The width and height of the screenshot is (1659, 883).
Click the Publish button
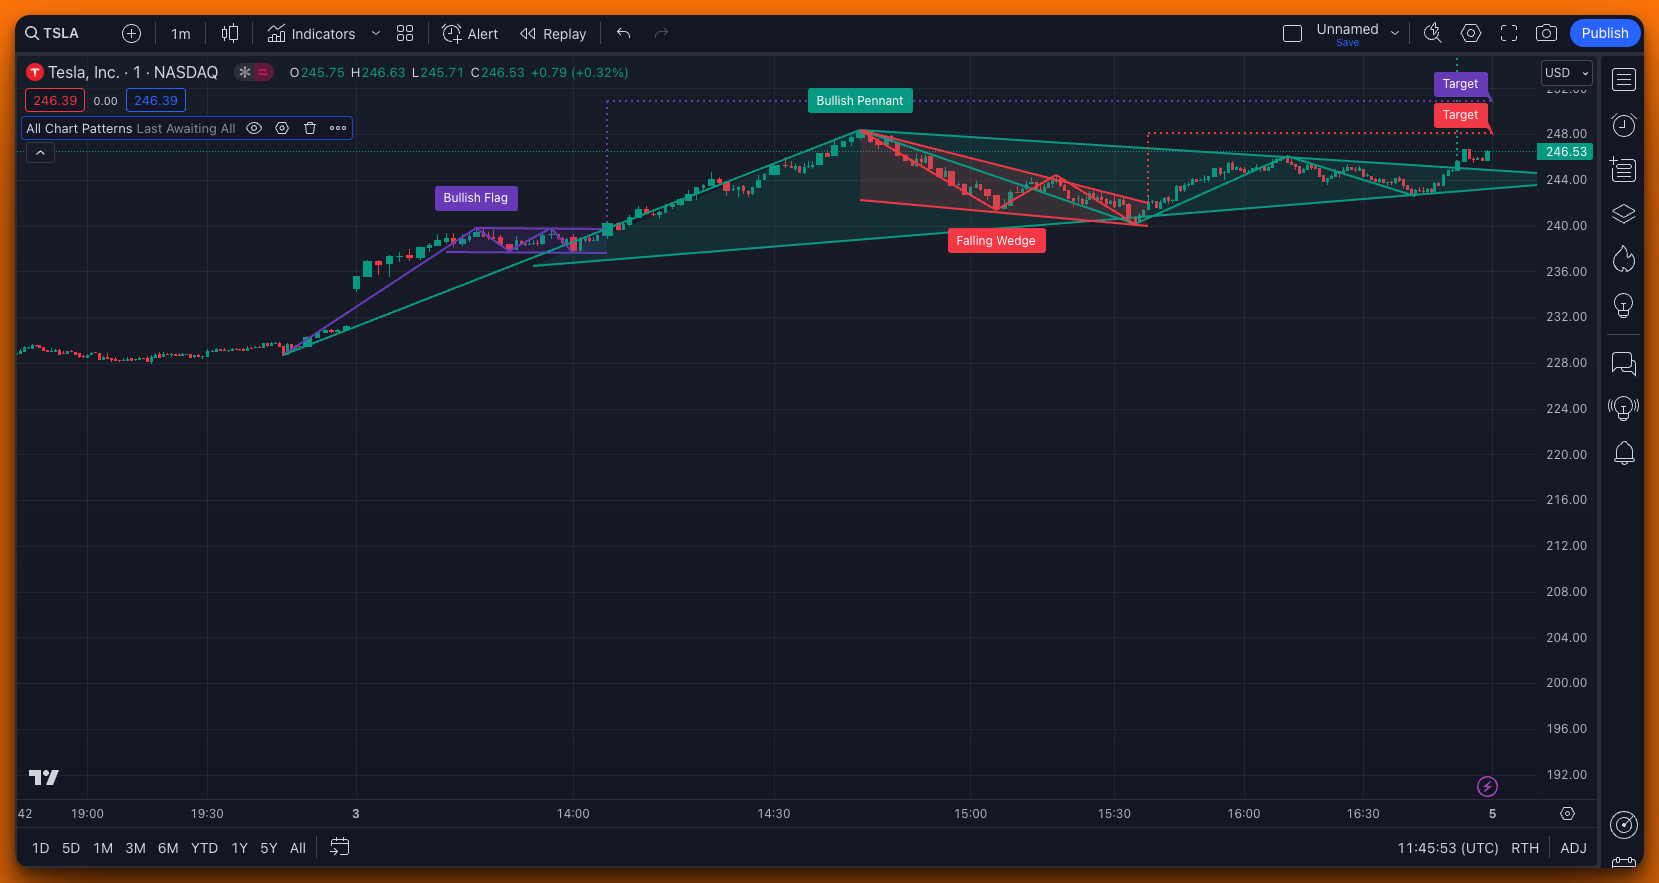(x=1605, y=33)
